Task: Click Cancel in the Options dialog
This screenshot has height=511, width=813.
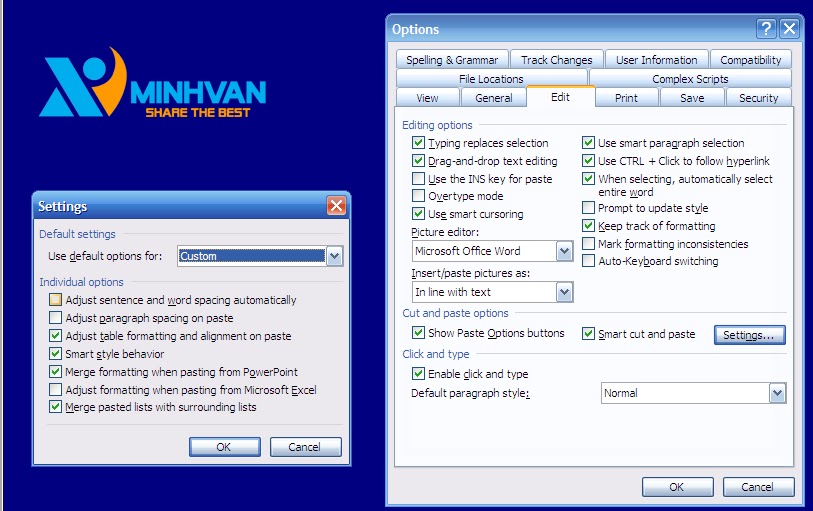Action: tap(758, 487)
